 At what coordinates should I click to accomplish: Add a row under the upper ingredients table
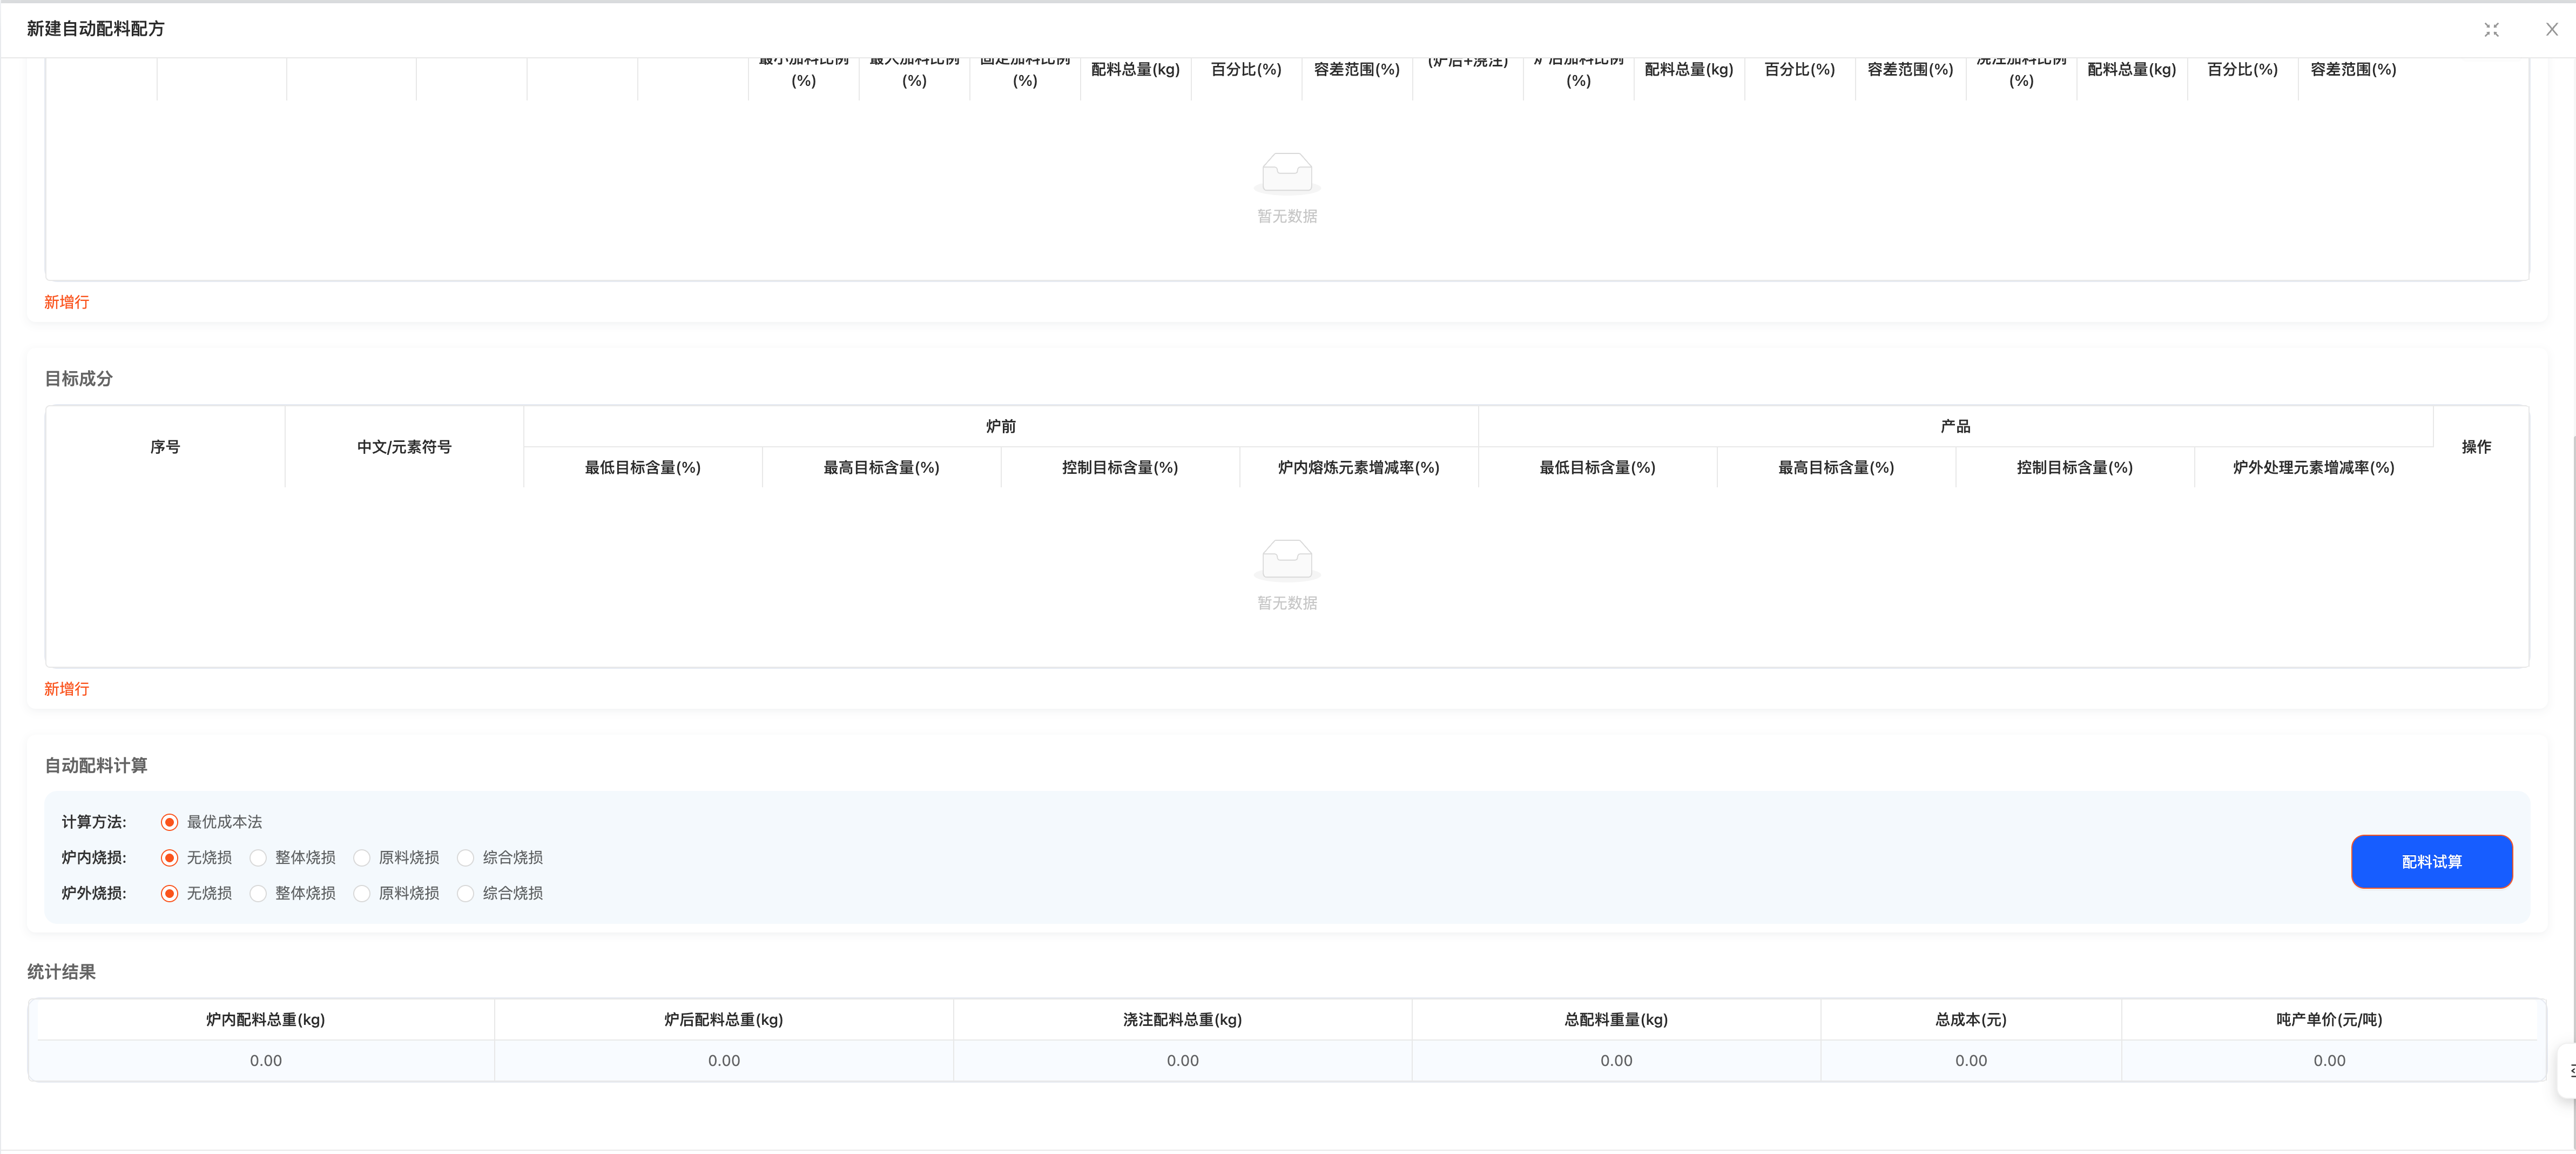coord(67,302)
